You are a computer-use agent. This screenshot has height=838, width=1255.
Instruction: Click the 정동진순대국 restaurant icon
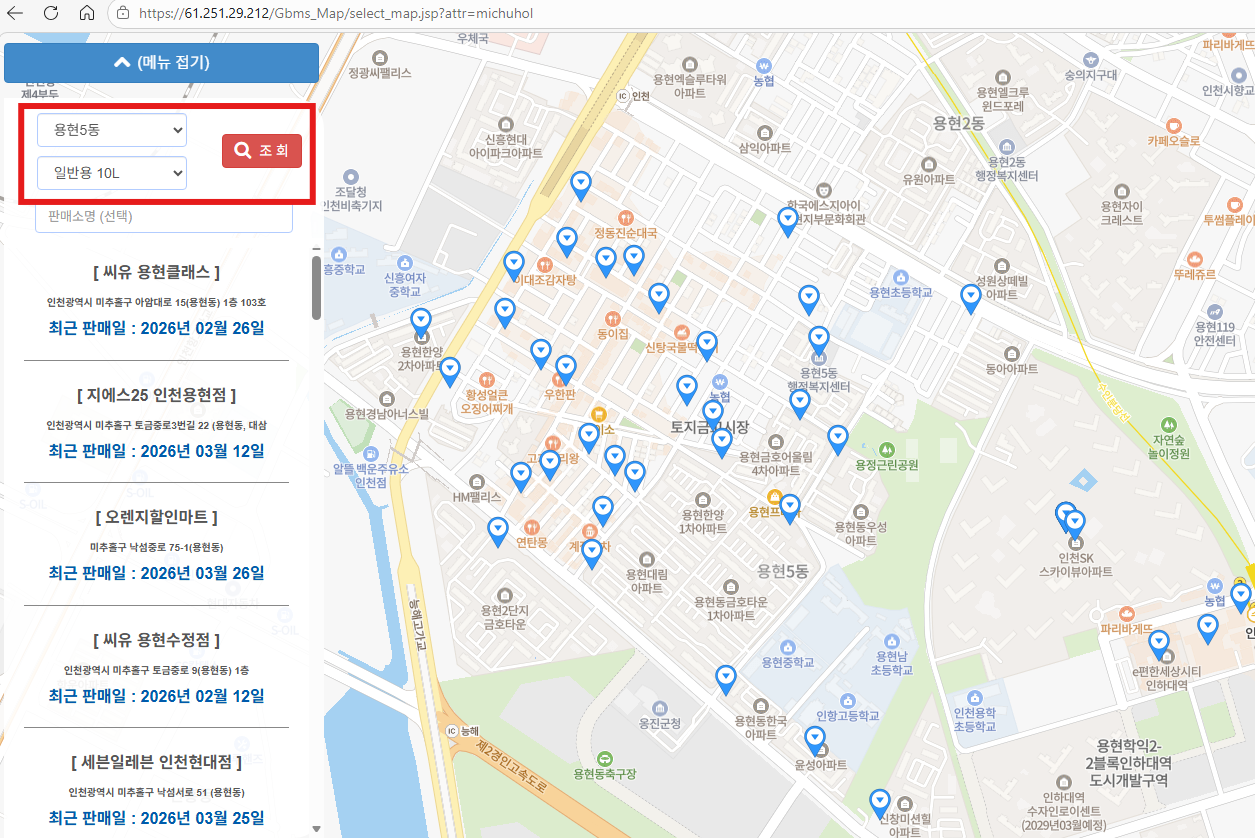(626, 216)
